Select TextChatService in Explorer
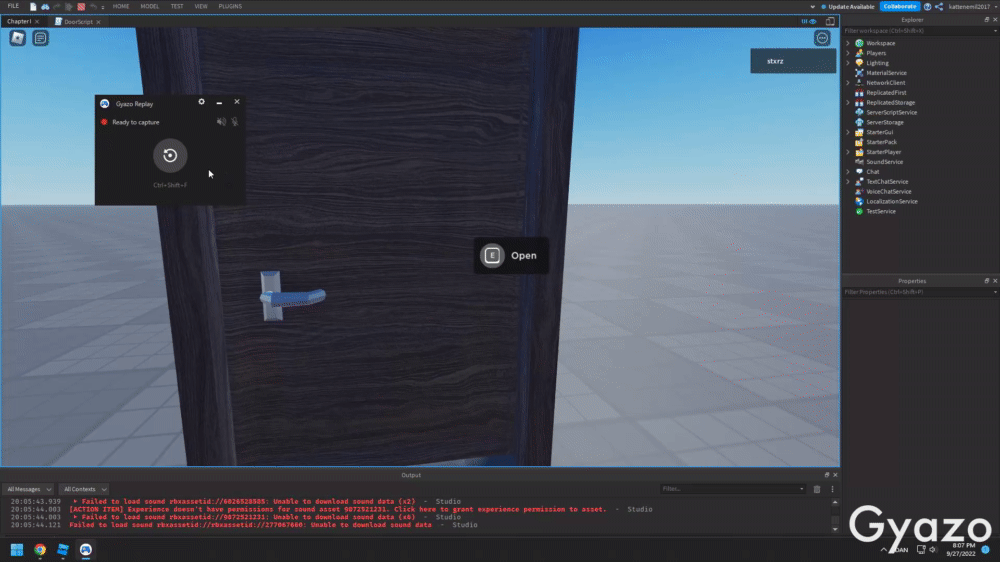 [x=886, y=182]
